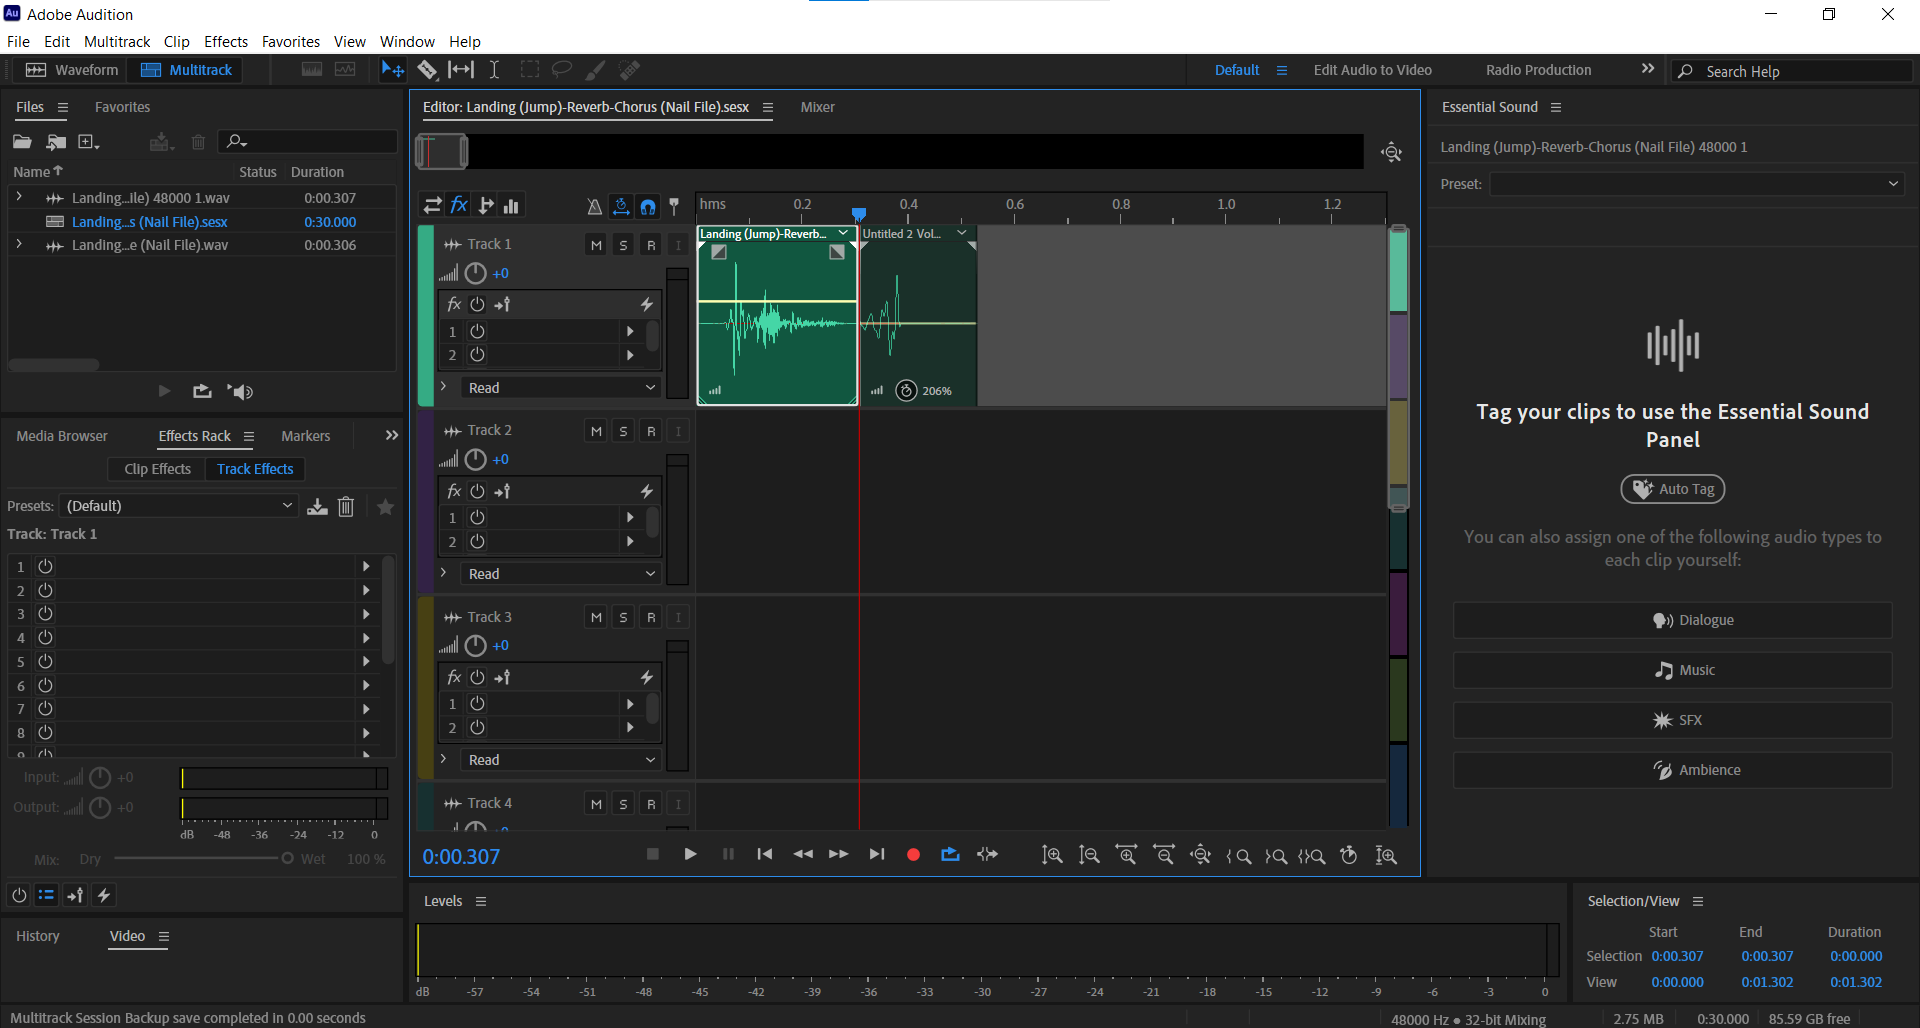Open Track 1 automation mode Read dropdown
Screen dimensions: 1920x1028
tap(561, 387)
